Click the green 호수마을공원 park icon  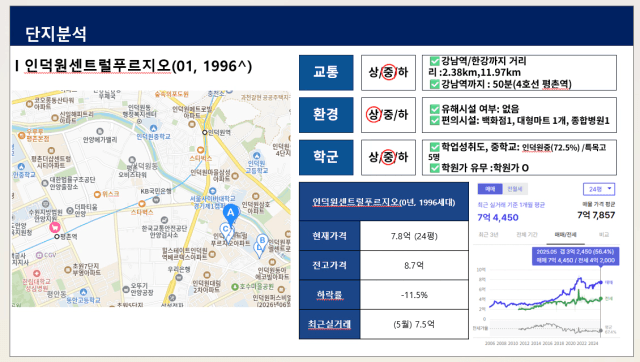coord(235,287)
